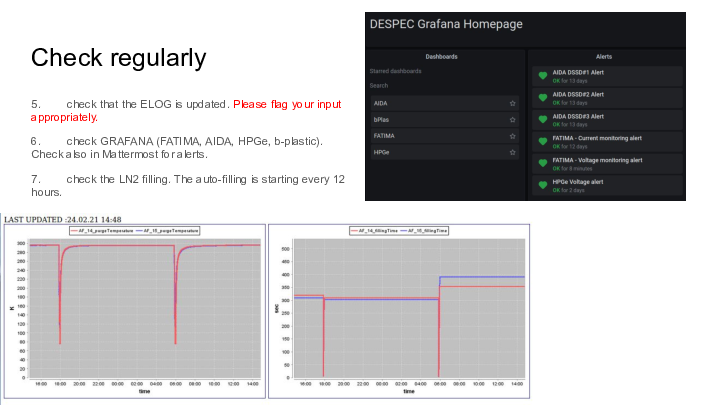This screenshot has height=405, width=720.
Task: Open the FATIMA dashboard row
Action: coord(445,136)
